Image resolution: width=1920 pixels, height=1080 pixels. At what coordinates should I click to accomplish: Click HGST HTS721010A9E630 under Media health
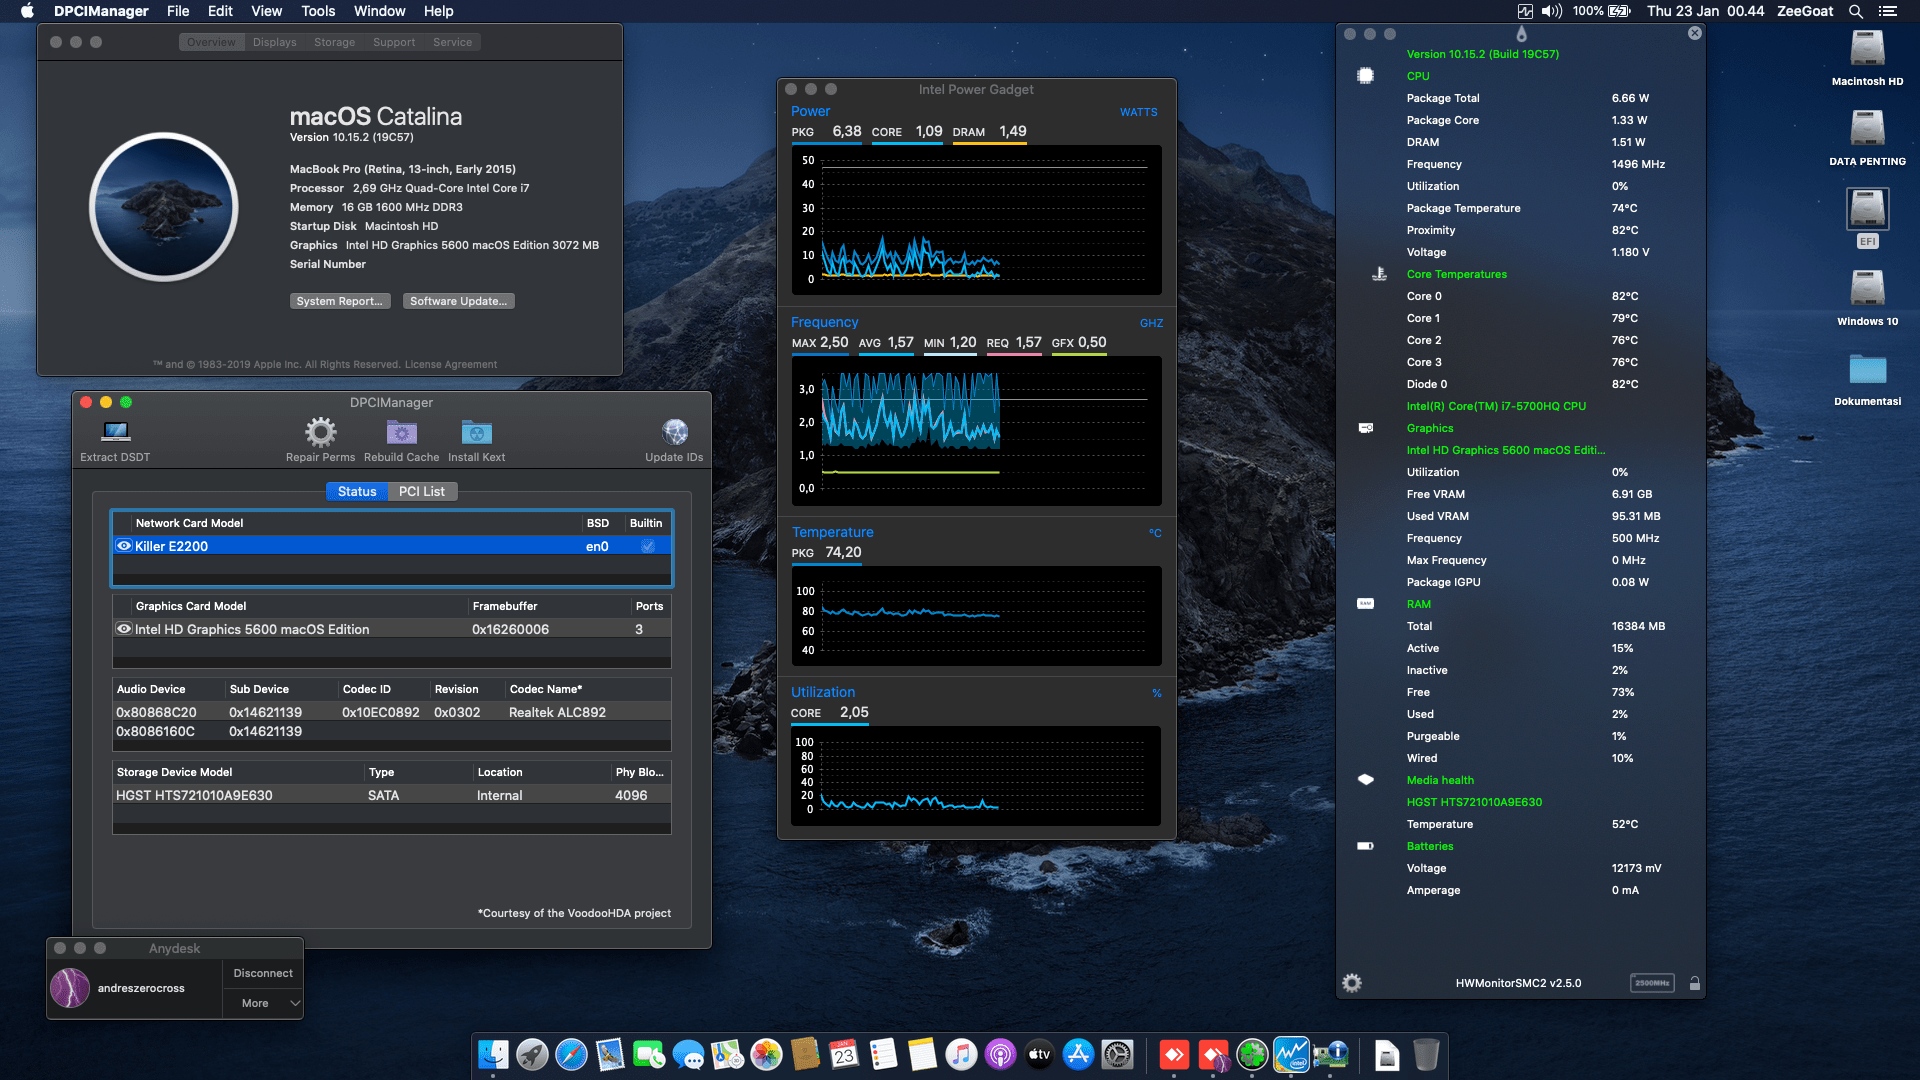(x=1474, y=802)
